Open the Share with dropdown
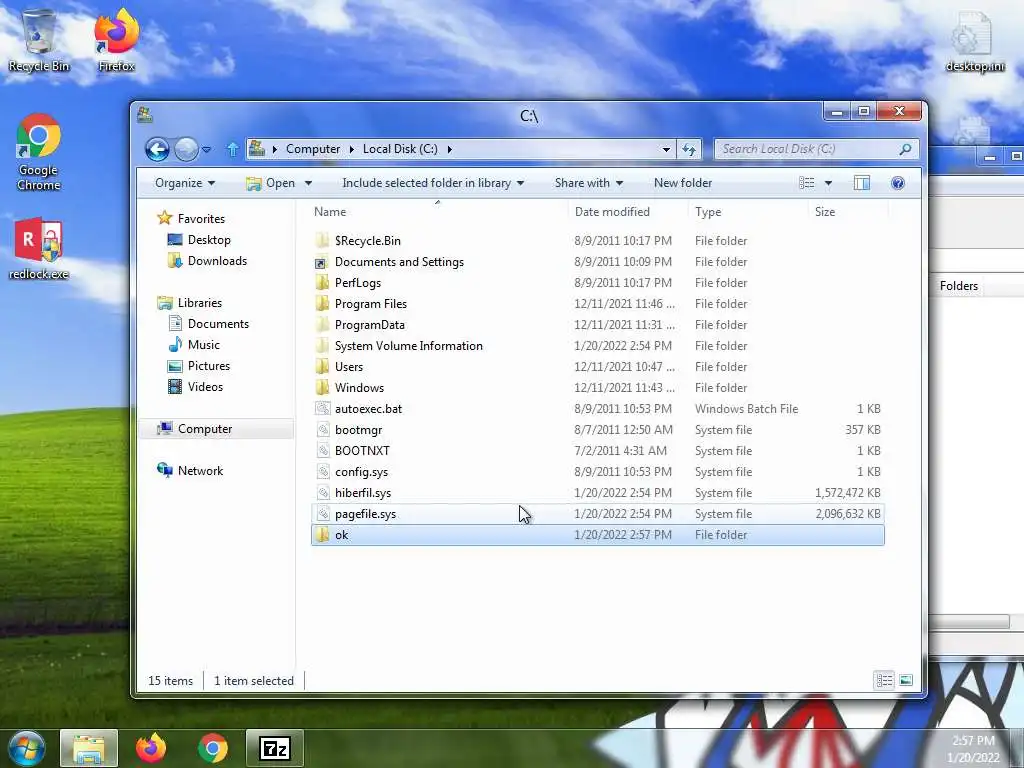The image size is (1024, 768). coord(589,183)
